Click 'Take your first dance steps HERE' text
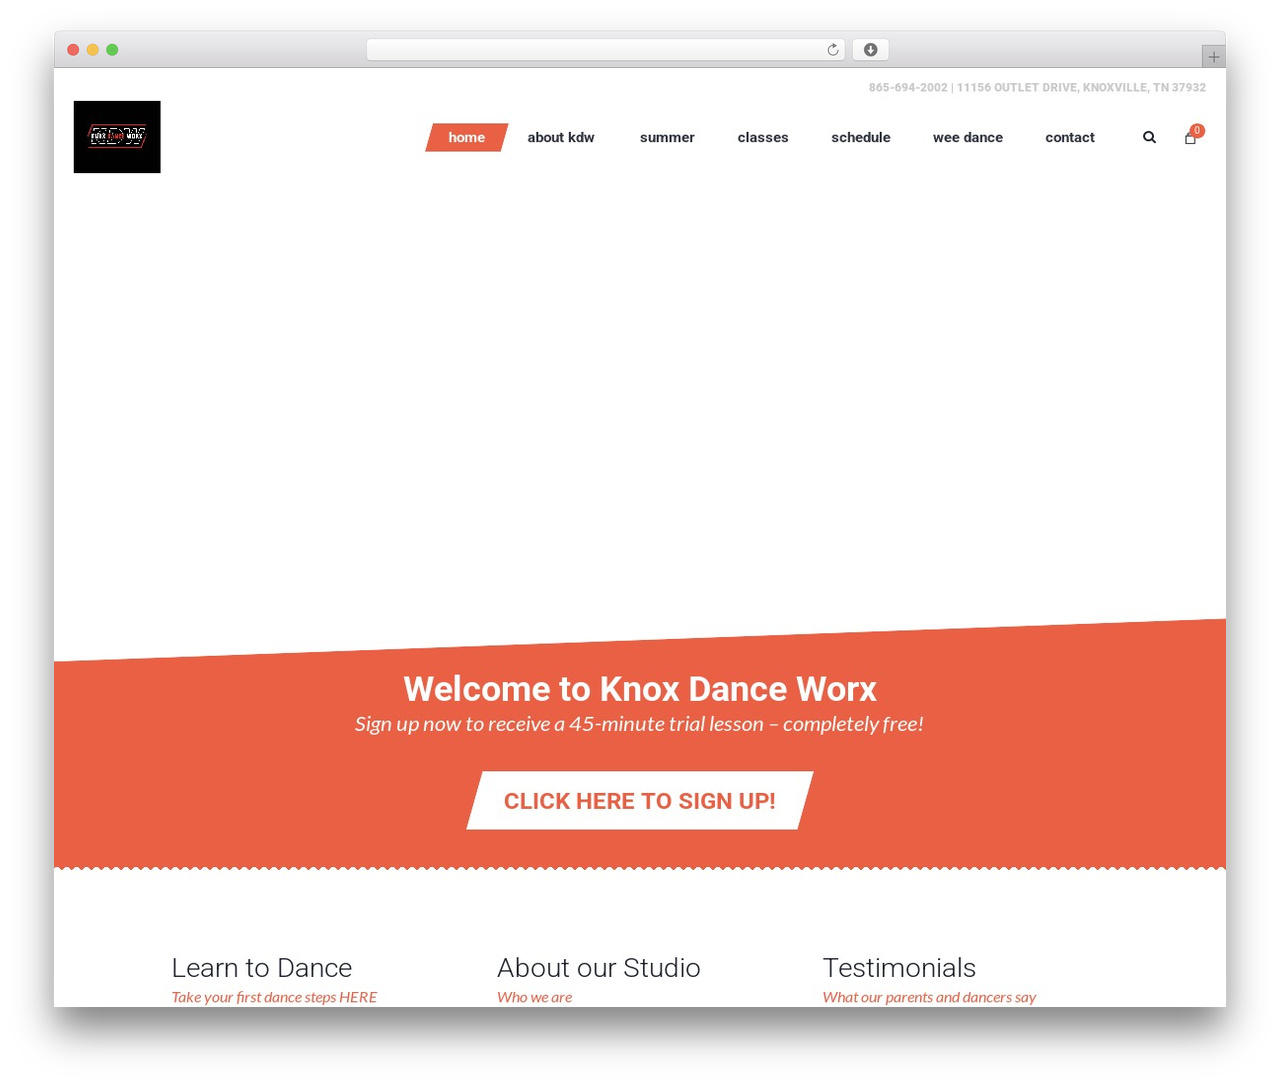The width and height of the screenshot is (1280, 1084). coord(274,997)
